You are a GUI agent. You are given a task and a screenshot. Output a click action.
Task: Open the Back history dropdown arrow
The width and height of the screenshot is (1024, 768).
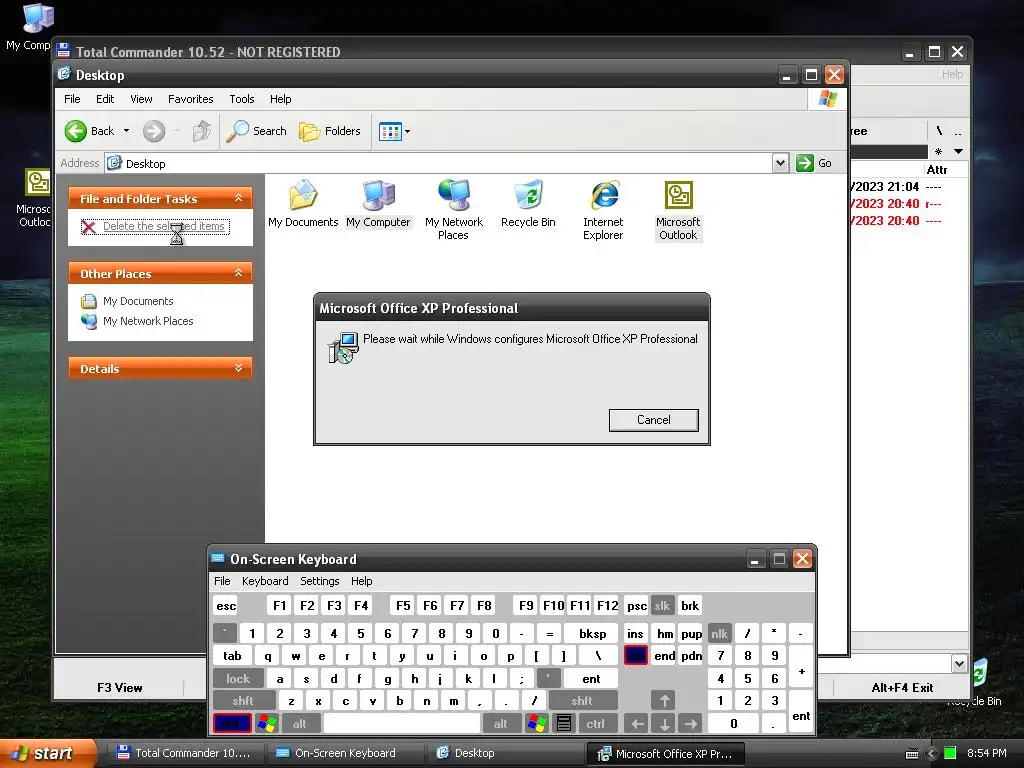[127, 131]
